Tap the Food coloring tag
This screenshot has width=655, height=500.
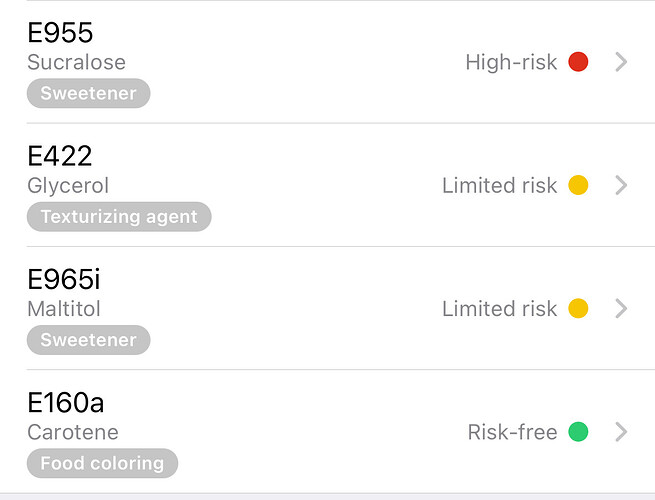(102, 463)
